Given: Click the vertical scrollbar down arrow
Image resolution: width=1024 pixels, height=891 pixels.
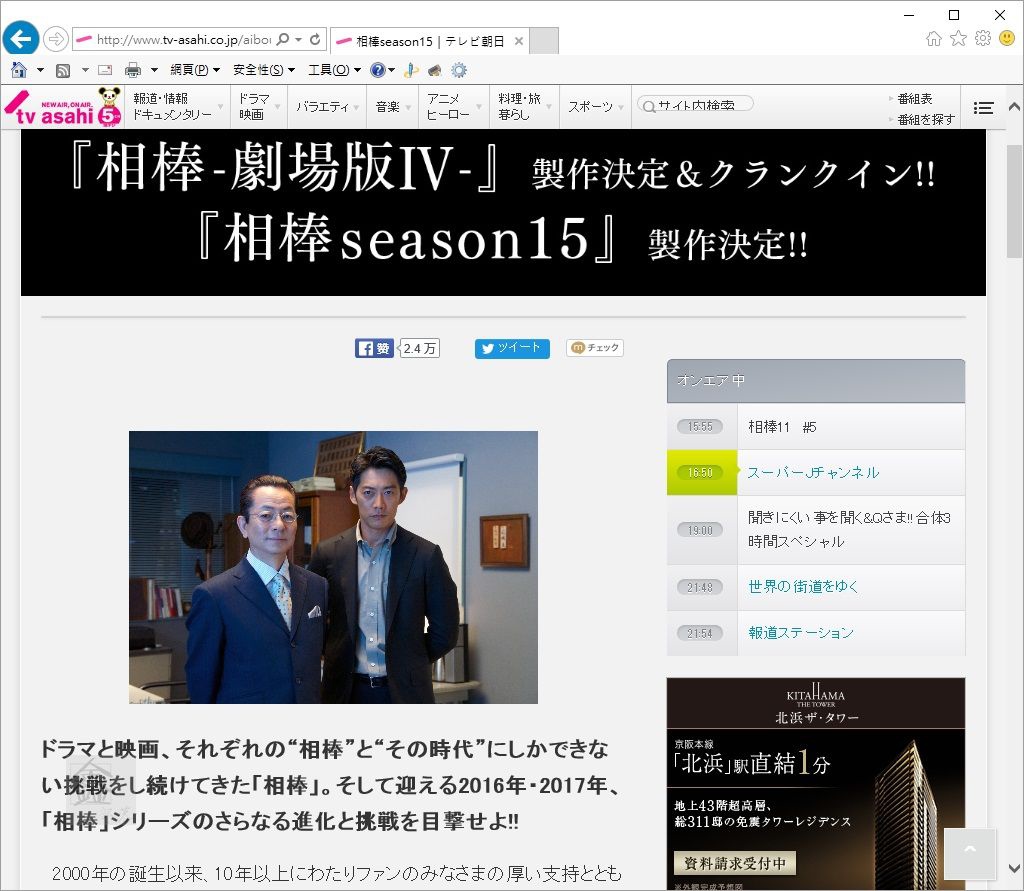Looking at the screenshot, I should (x=1014, y=868).
